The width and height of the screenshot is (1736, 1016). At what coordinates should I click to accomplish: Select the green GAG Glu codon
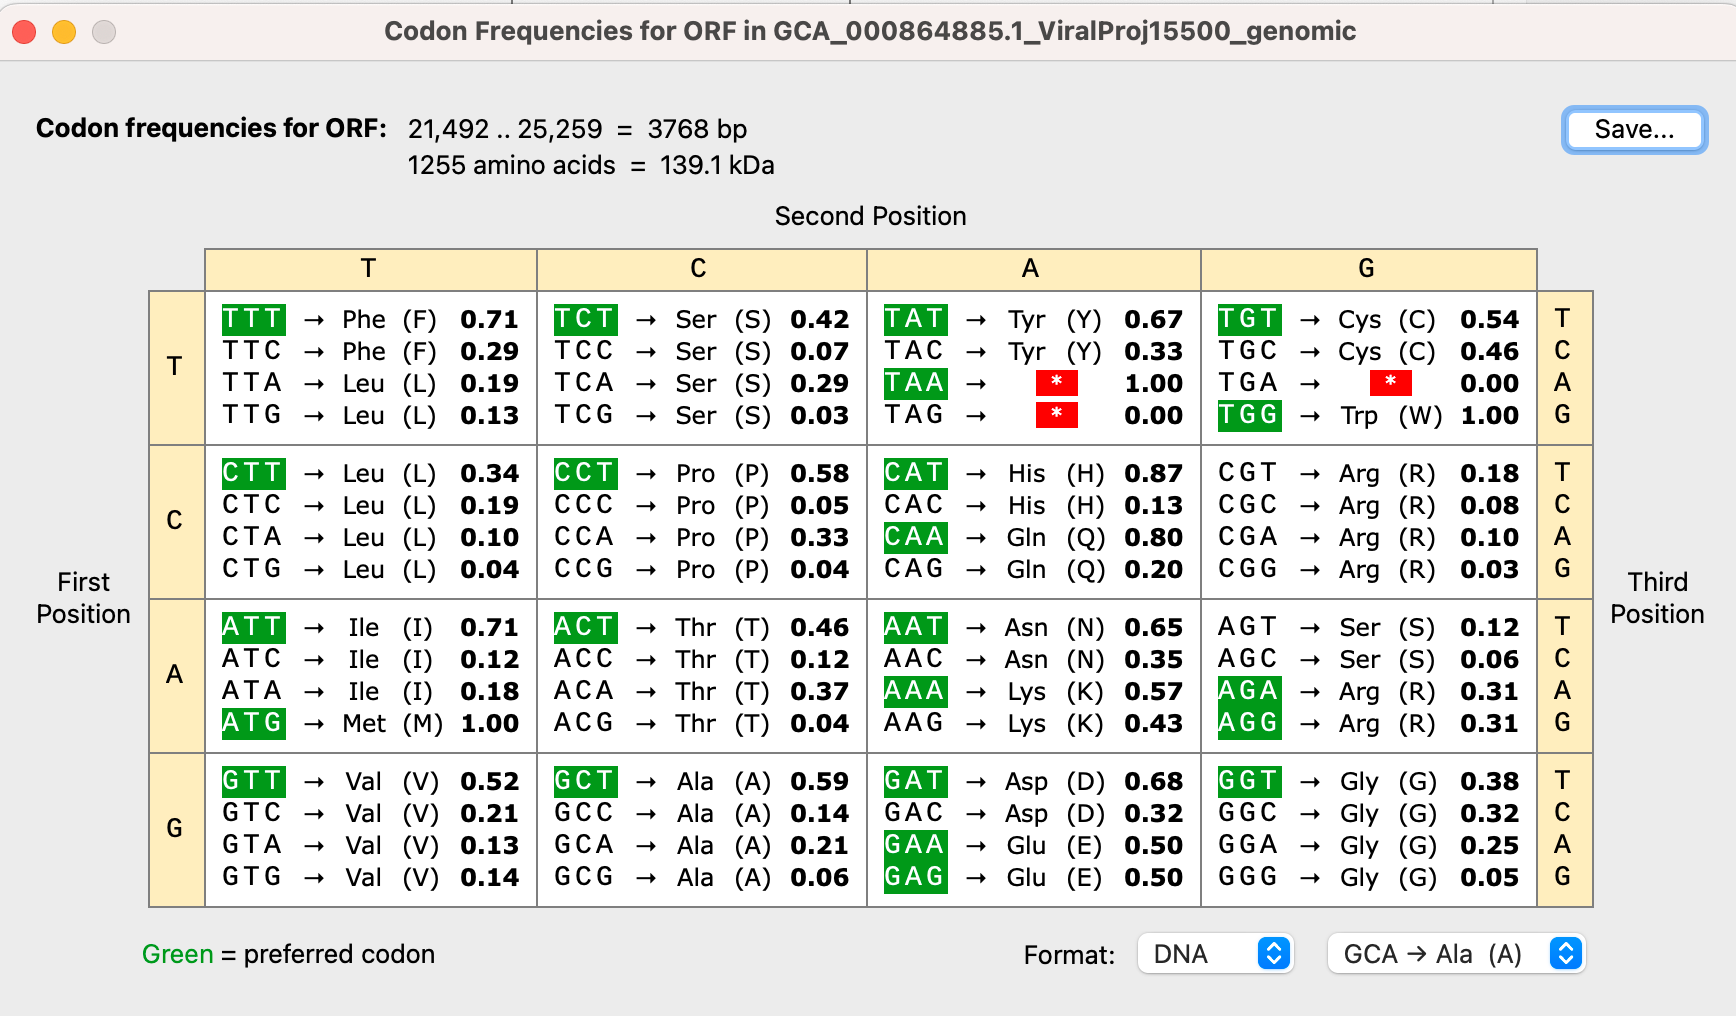pyautogui.click(x=914, y=877)
